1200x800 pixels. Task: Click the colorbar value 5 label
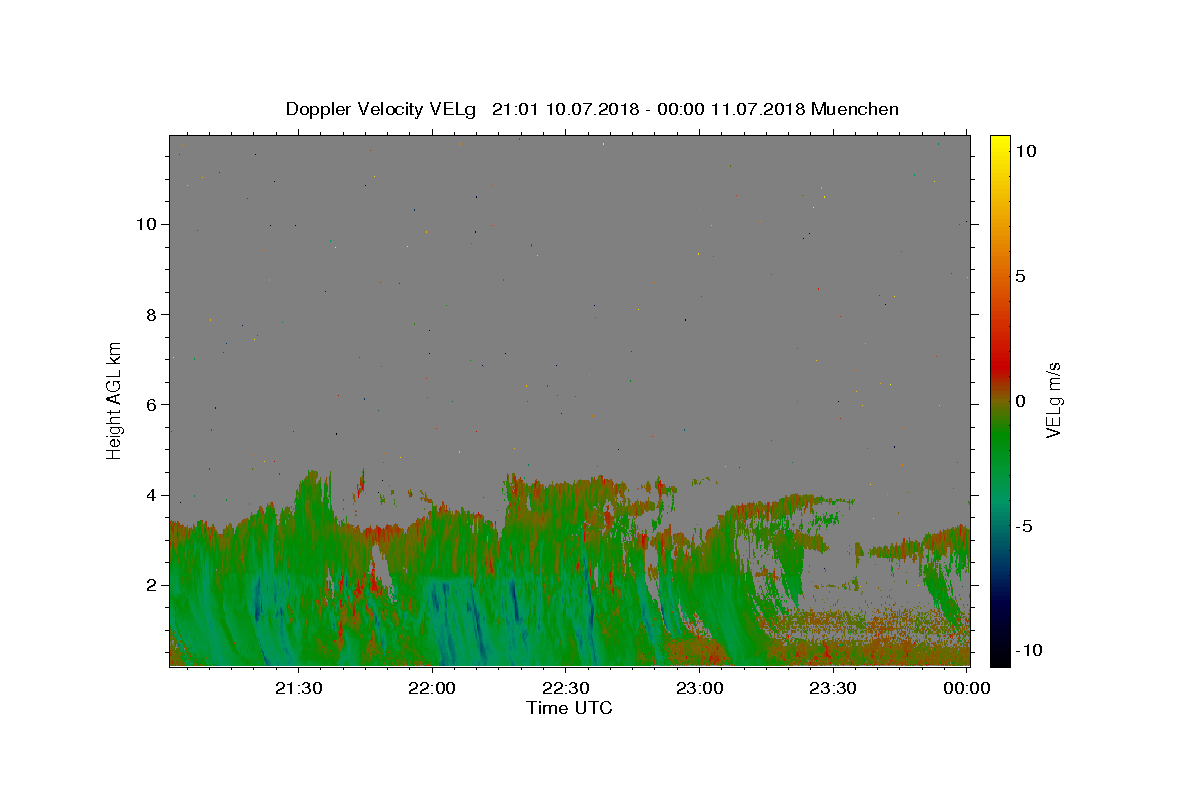click(1020, 276)
